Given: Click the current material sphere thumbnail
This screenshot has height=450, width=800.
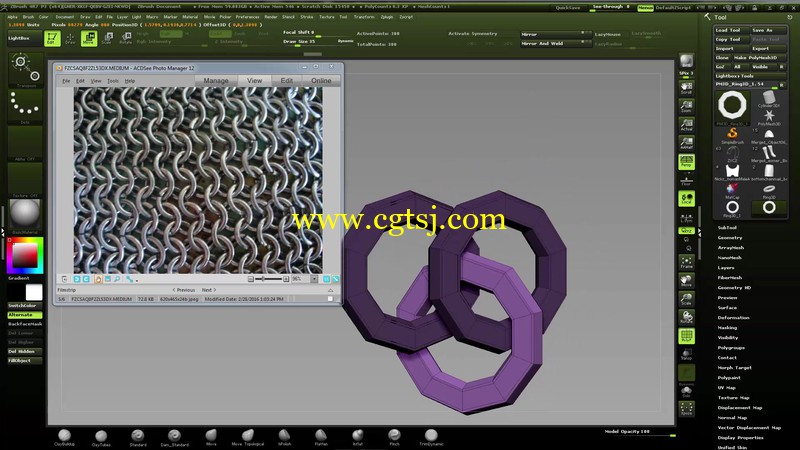Looking at the screenshot, I should click(24, 213).
